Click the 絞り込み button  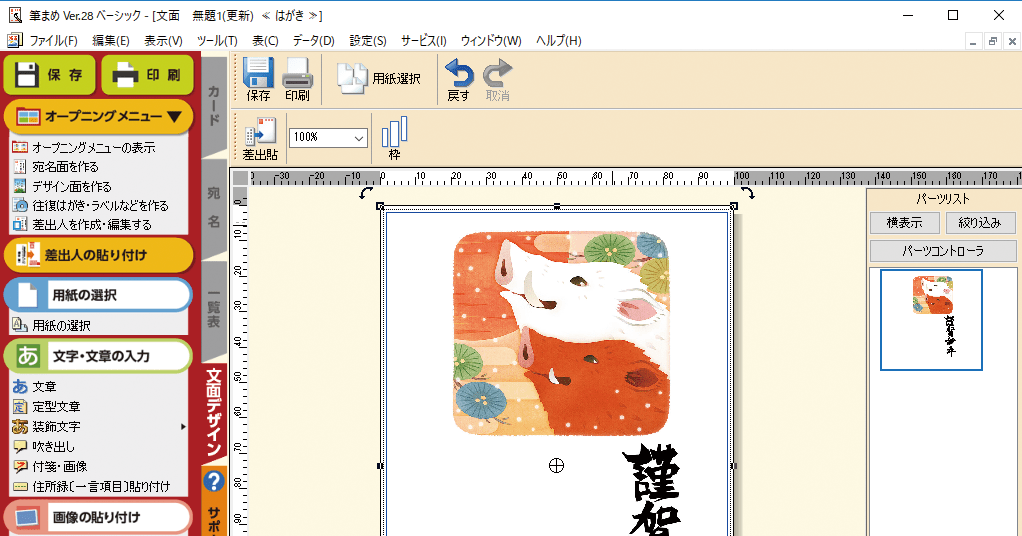[x=980, y=222]
